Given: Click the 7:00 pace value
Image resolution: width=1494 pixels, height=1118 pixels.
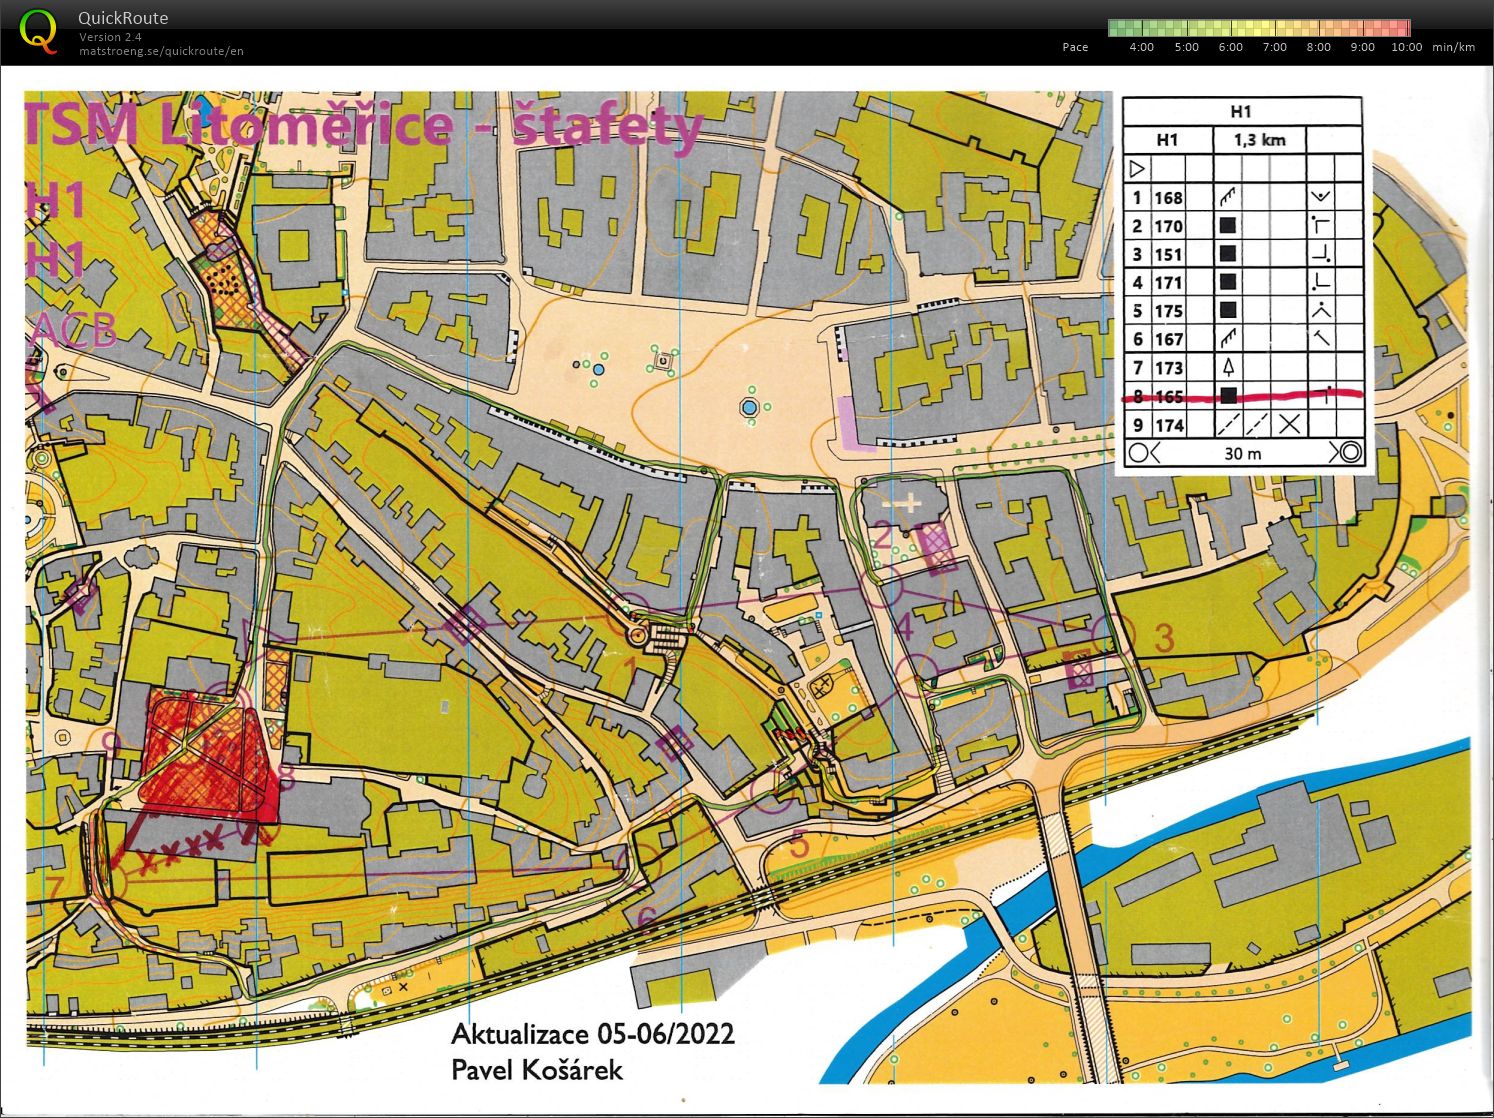Looking at the screenshot, I should (1274, 47).
